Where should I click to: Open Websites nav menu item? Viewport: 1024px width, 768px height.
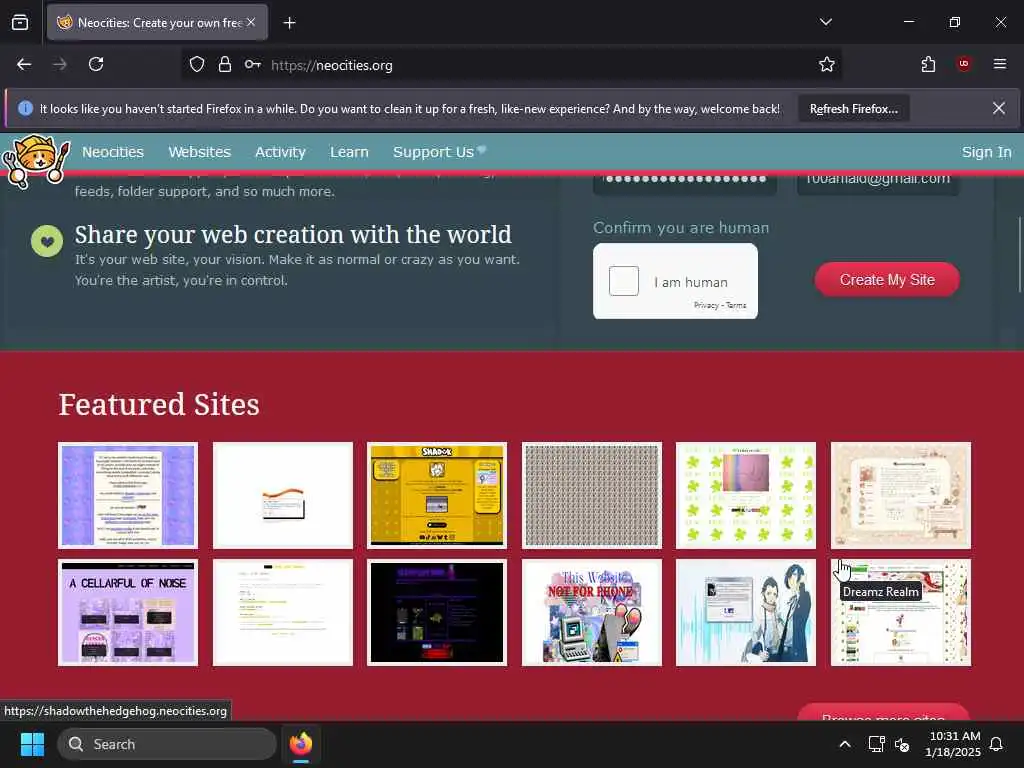click(200, 152)
